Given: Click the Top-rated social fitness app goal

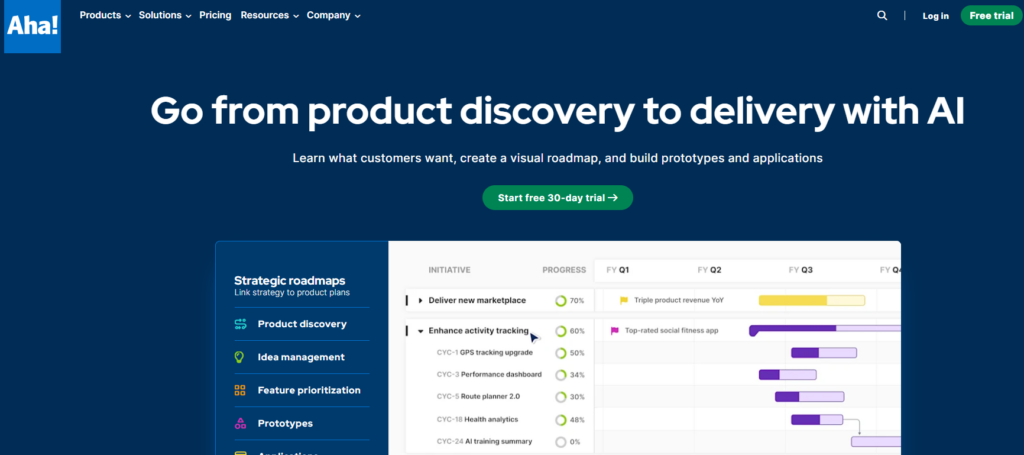Looking at the screenshot, I should (671, 331).
